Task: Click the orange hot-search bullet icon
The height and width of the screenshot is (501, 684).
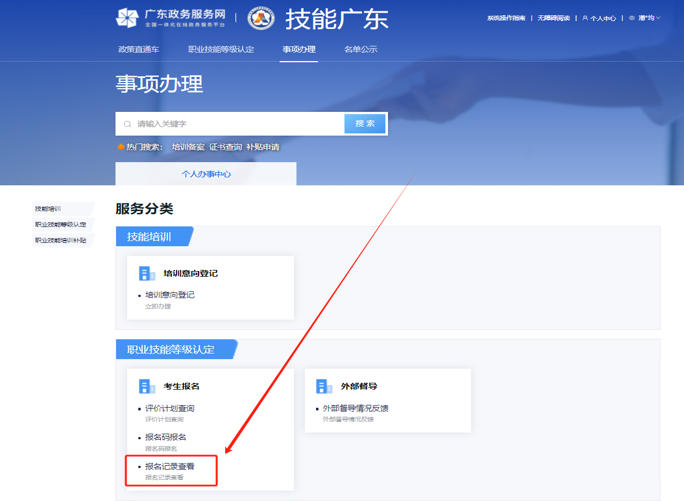Action: [x=121, y=147]
